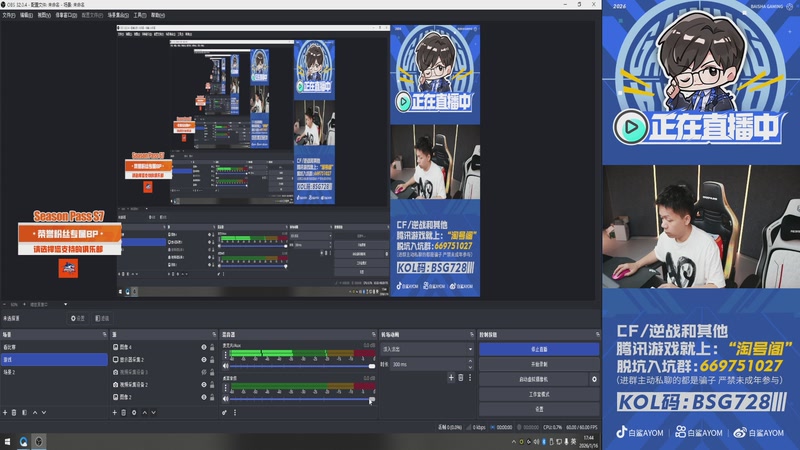The width and height of the screenshot is (800, 450).
Task: Click the 启动虚拟摄像机 button
Action: (x=534, y=379)
